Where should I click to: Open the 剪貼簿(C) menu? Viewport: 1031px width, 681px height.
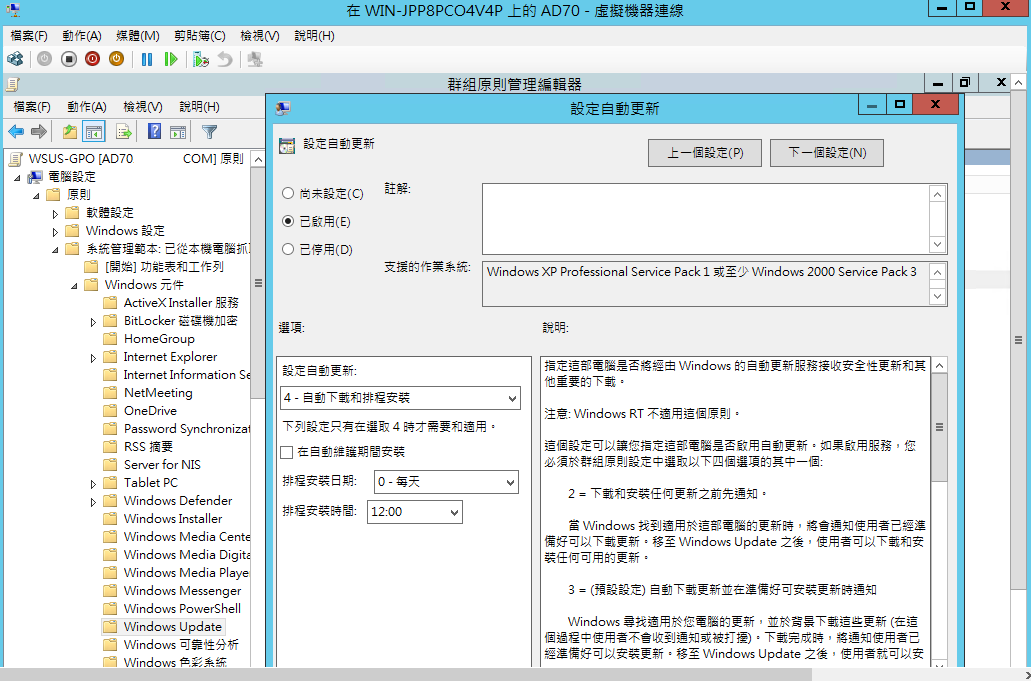coord(199,35)
